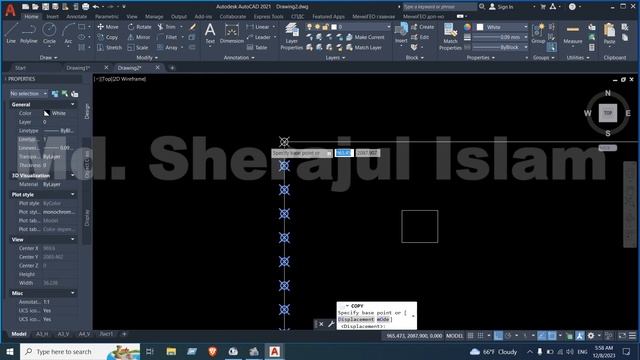The width and height of the screenshot is (640, 360).
Task: Click the Save icon in quick access toolbar
Action: pyautogui.click(x=46, y=7)
